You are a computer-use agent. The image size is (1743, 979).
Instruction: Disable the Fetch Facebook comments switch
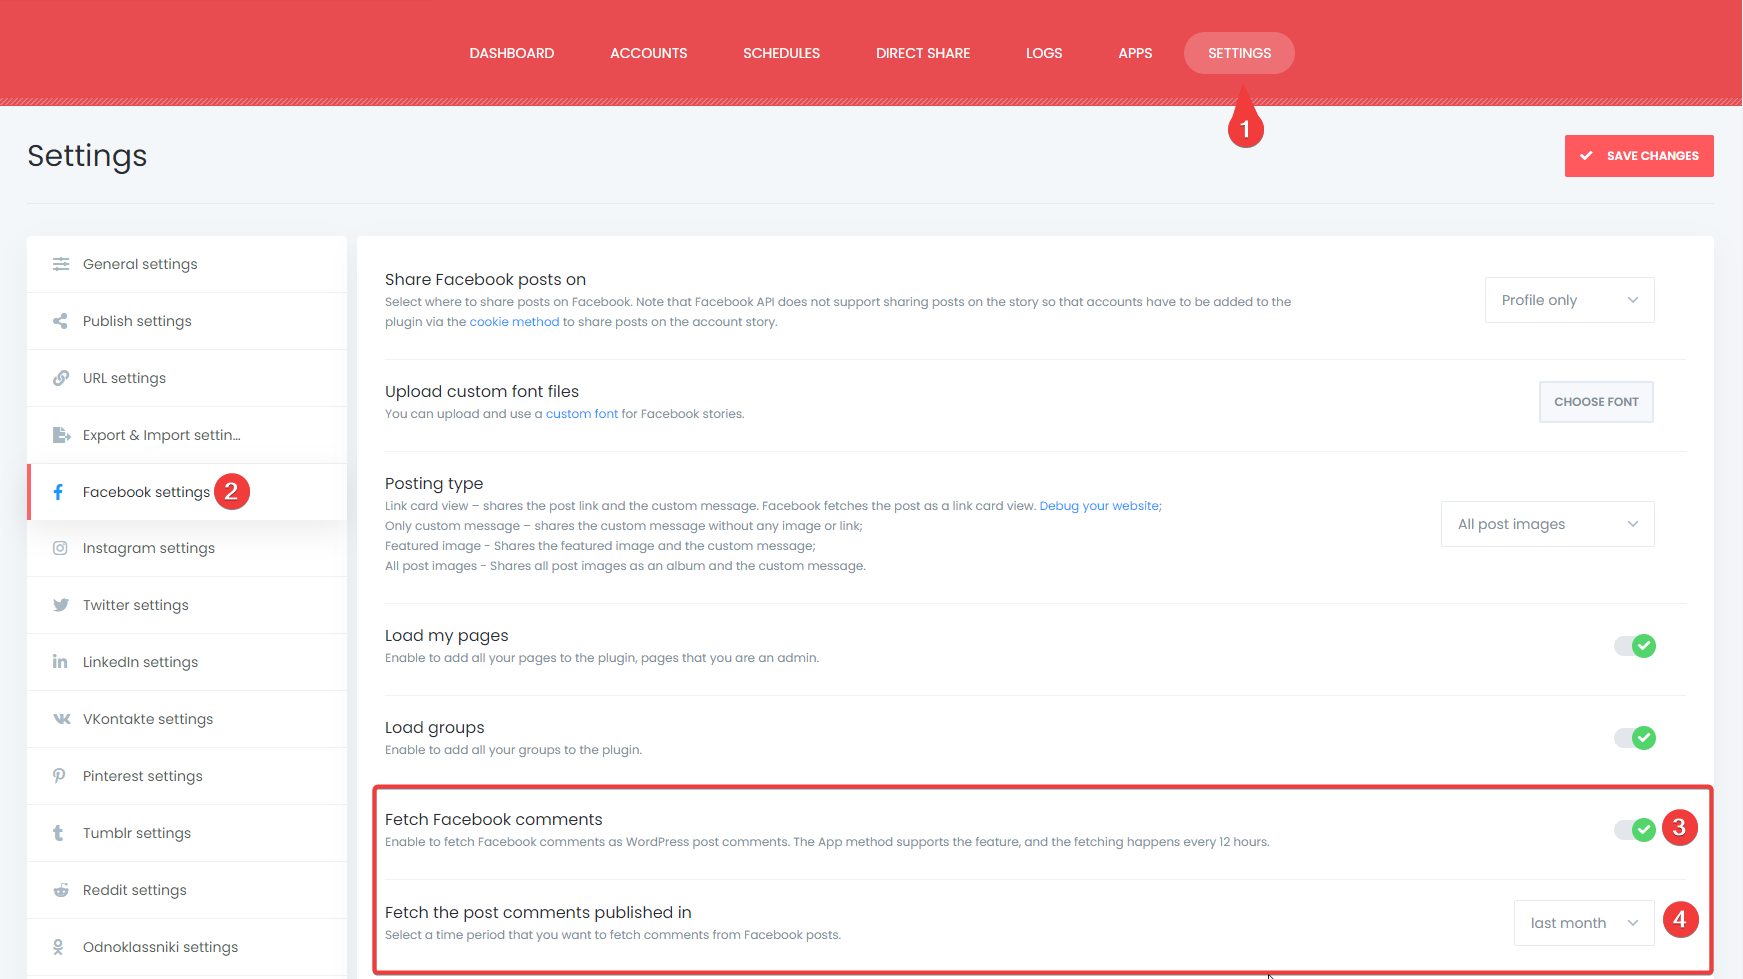(x=1635, y=830)
